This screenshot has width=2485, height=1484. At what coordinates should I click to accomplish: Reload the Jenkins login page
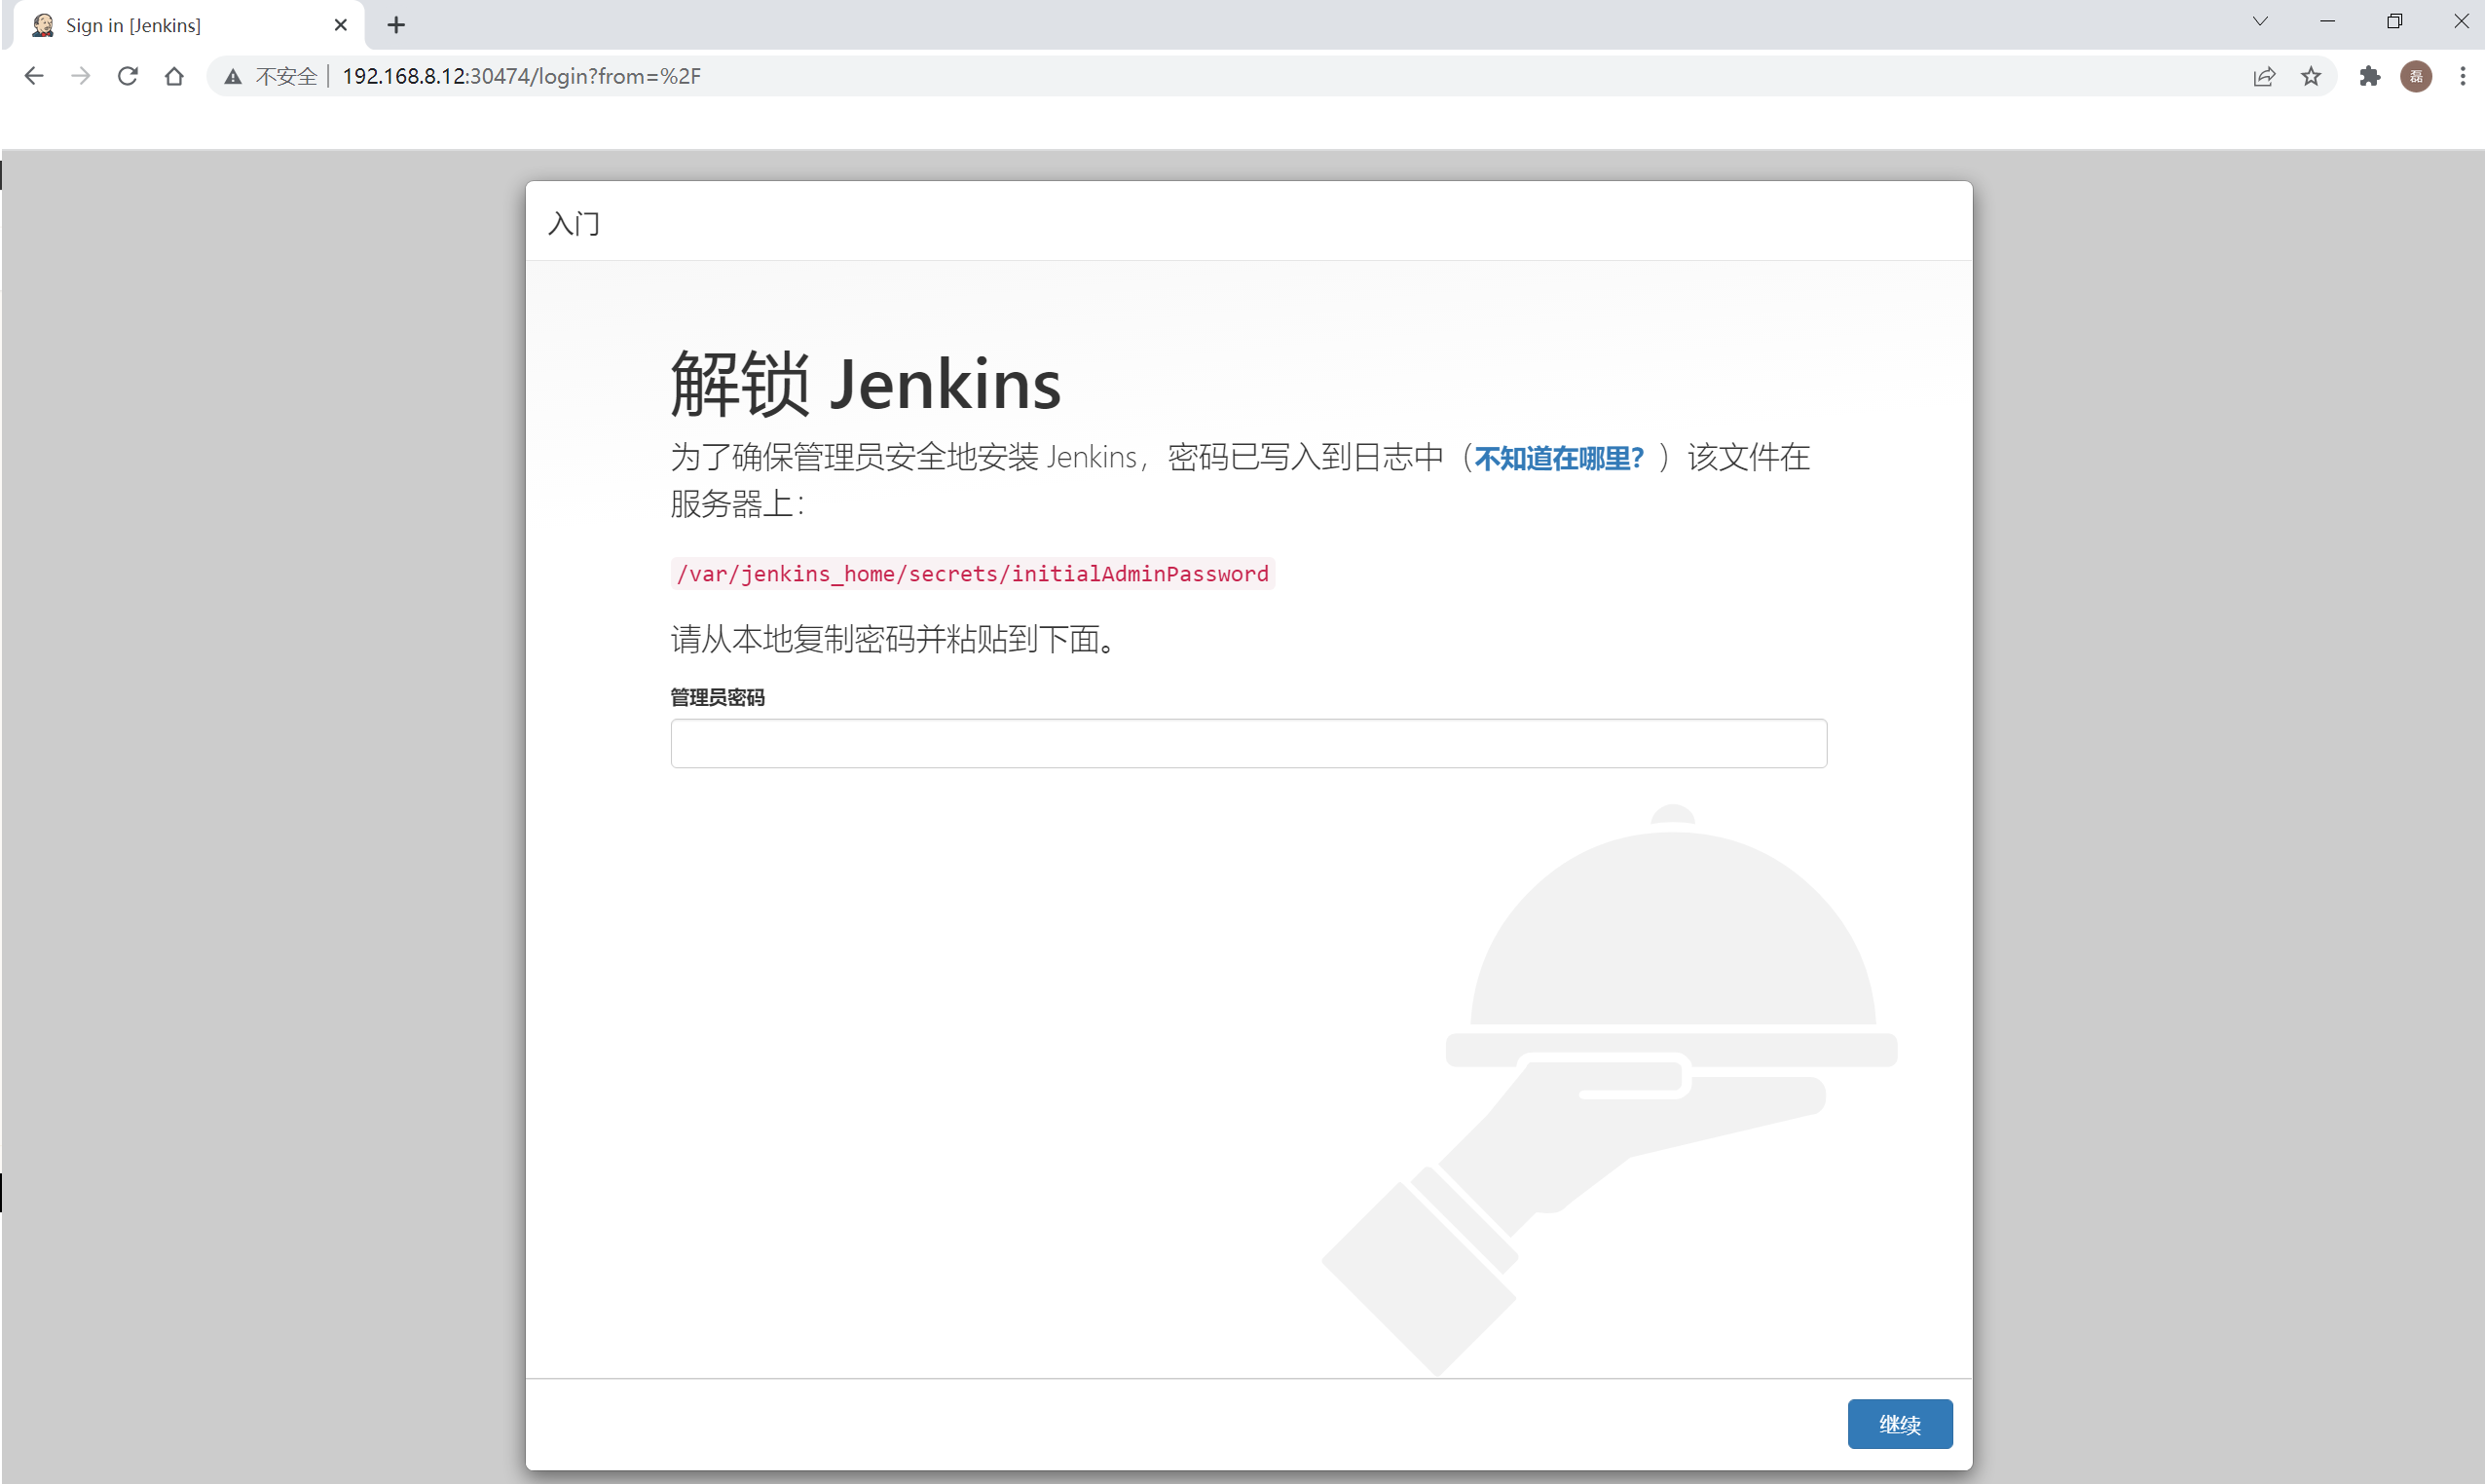(x=127, y=76)
